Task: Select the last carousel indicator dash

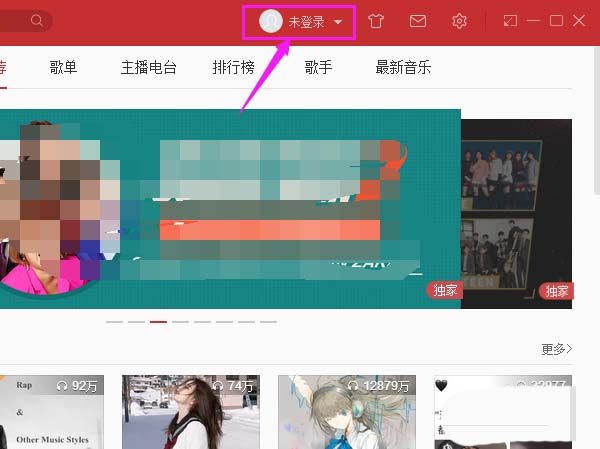Action: click(268, 322)
